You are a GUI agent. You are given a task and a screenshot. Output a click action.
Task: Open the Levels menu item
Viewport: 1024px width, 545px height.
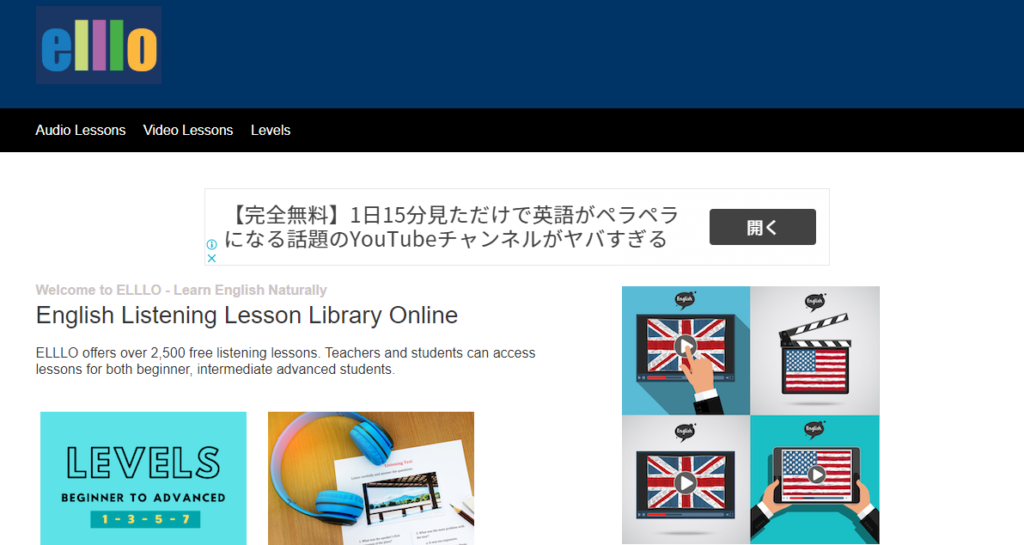click(270, 130)
